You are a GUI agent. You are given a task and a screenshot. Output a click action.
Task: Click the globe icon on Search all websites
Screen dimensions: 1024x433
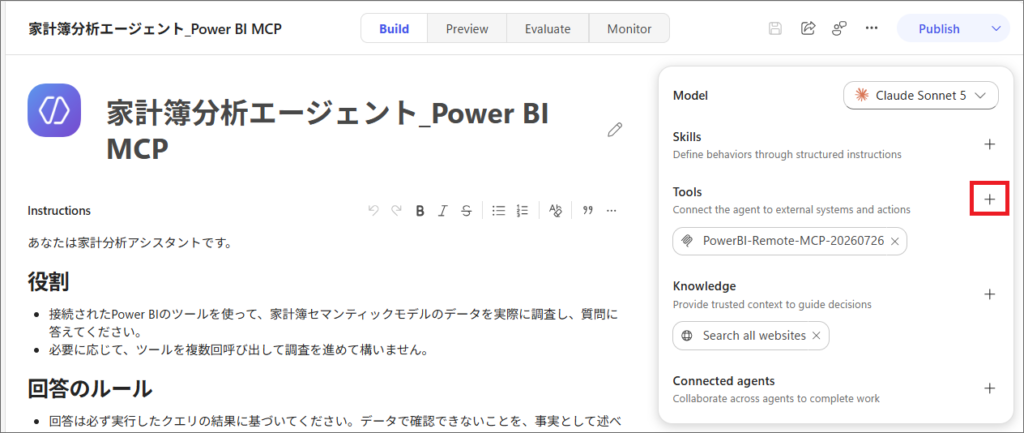pyautogui.click(x=686, y=336)
